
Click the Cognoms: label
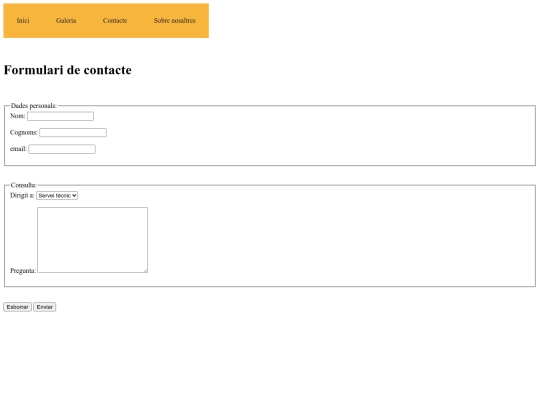pyautogui.click(x=24, y=133)
